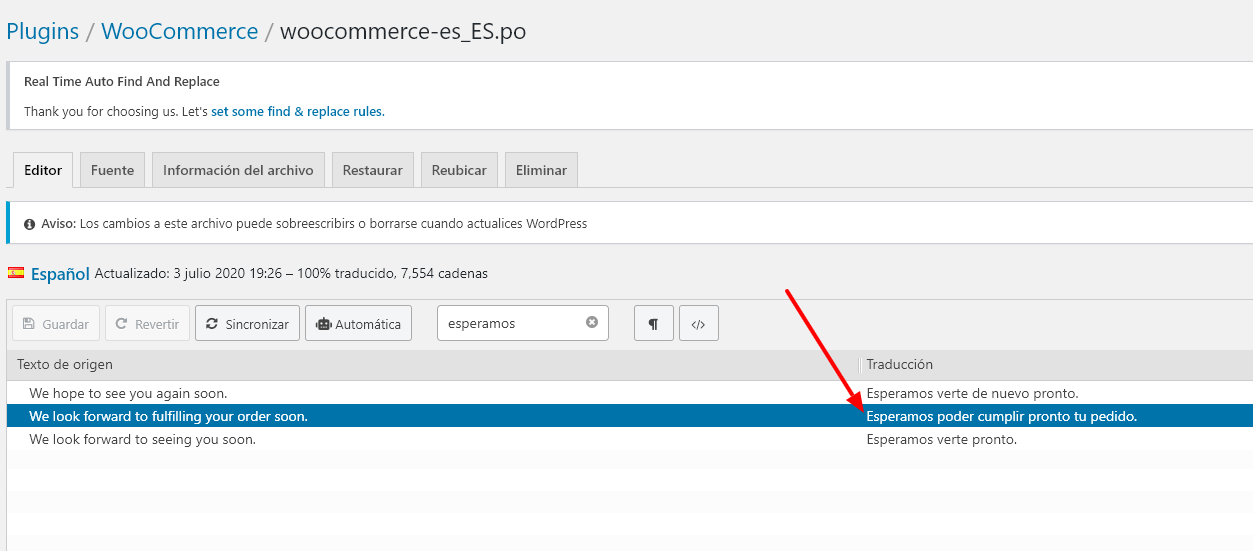Click the Revertir button
Image resolution: width=1253 pixels, height=551 pixels.
click(147, 323)
